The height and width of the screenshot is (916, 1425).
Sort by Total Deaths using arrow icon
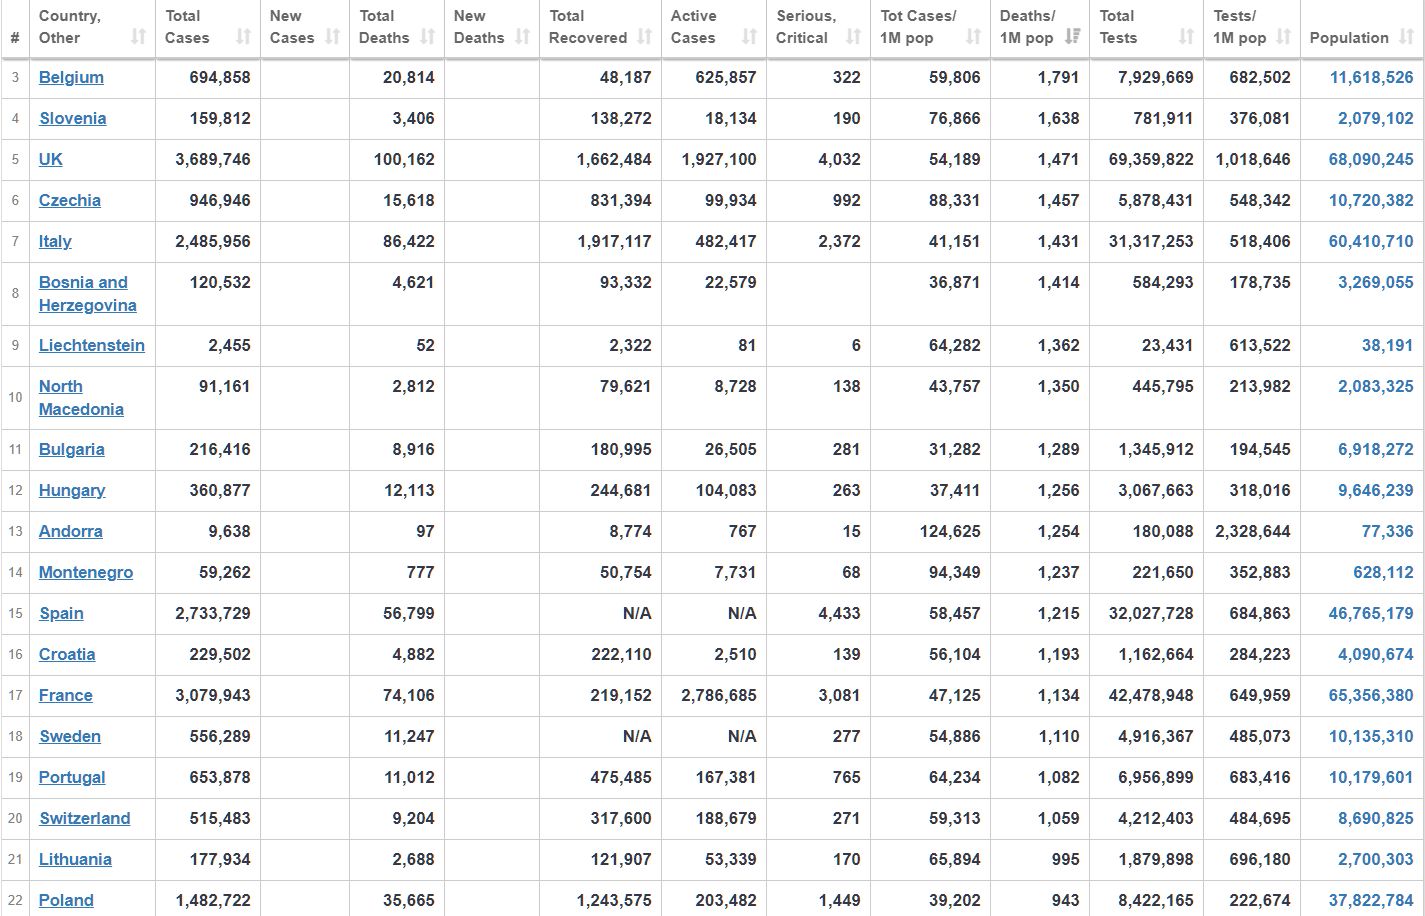(x=427, y=37)
